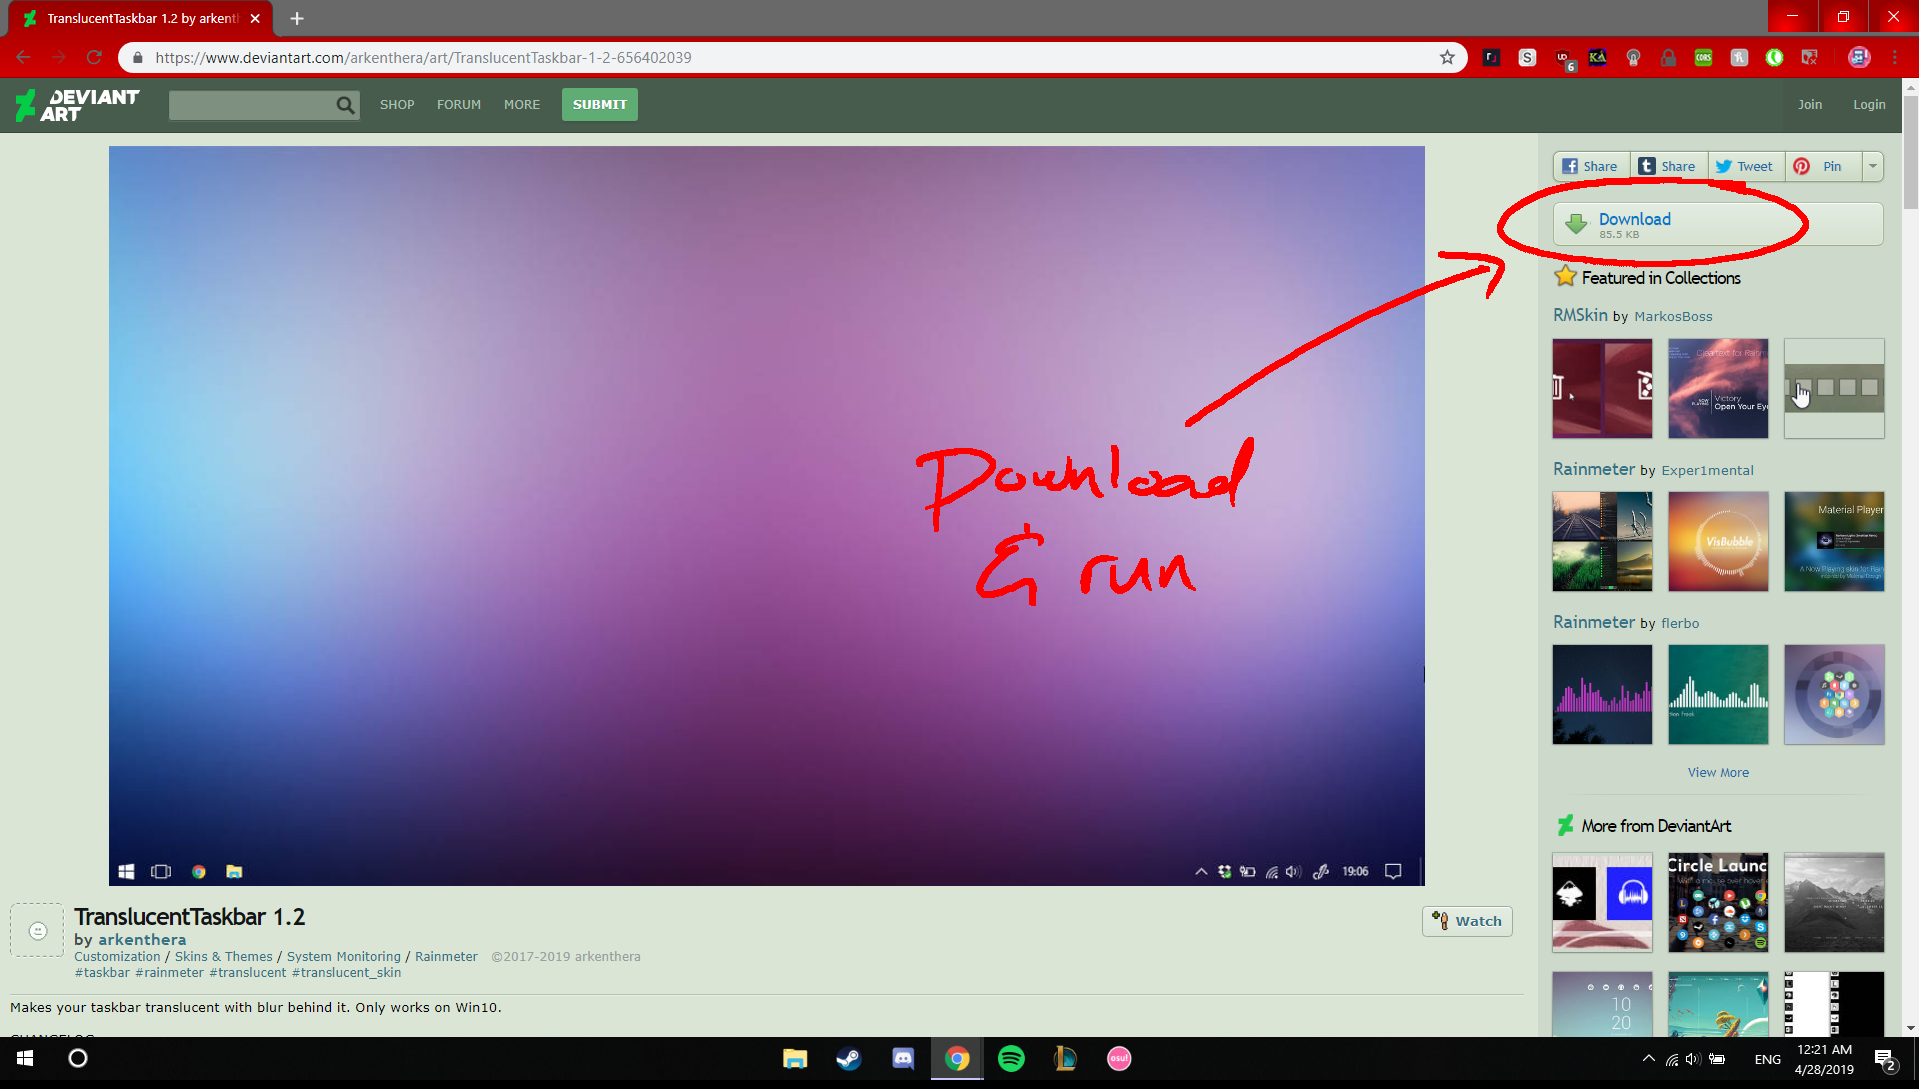
Task: Open Steam from the taskbar
Action: click(x=849, y=1058)
